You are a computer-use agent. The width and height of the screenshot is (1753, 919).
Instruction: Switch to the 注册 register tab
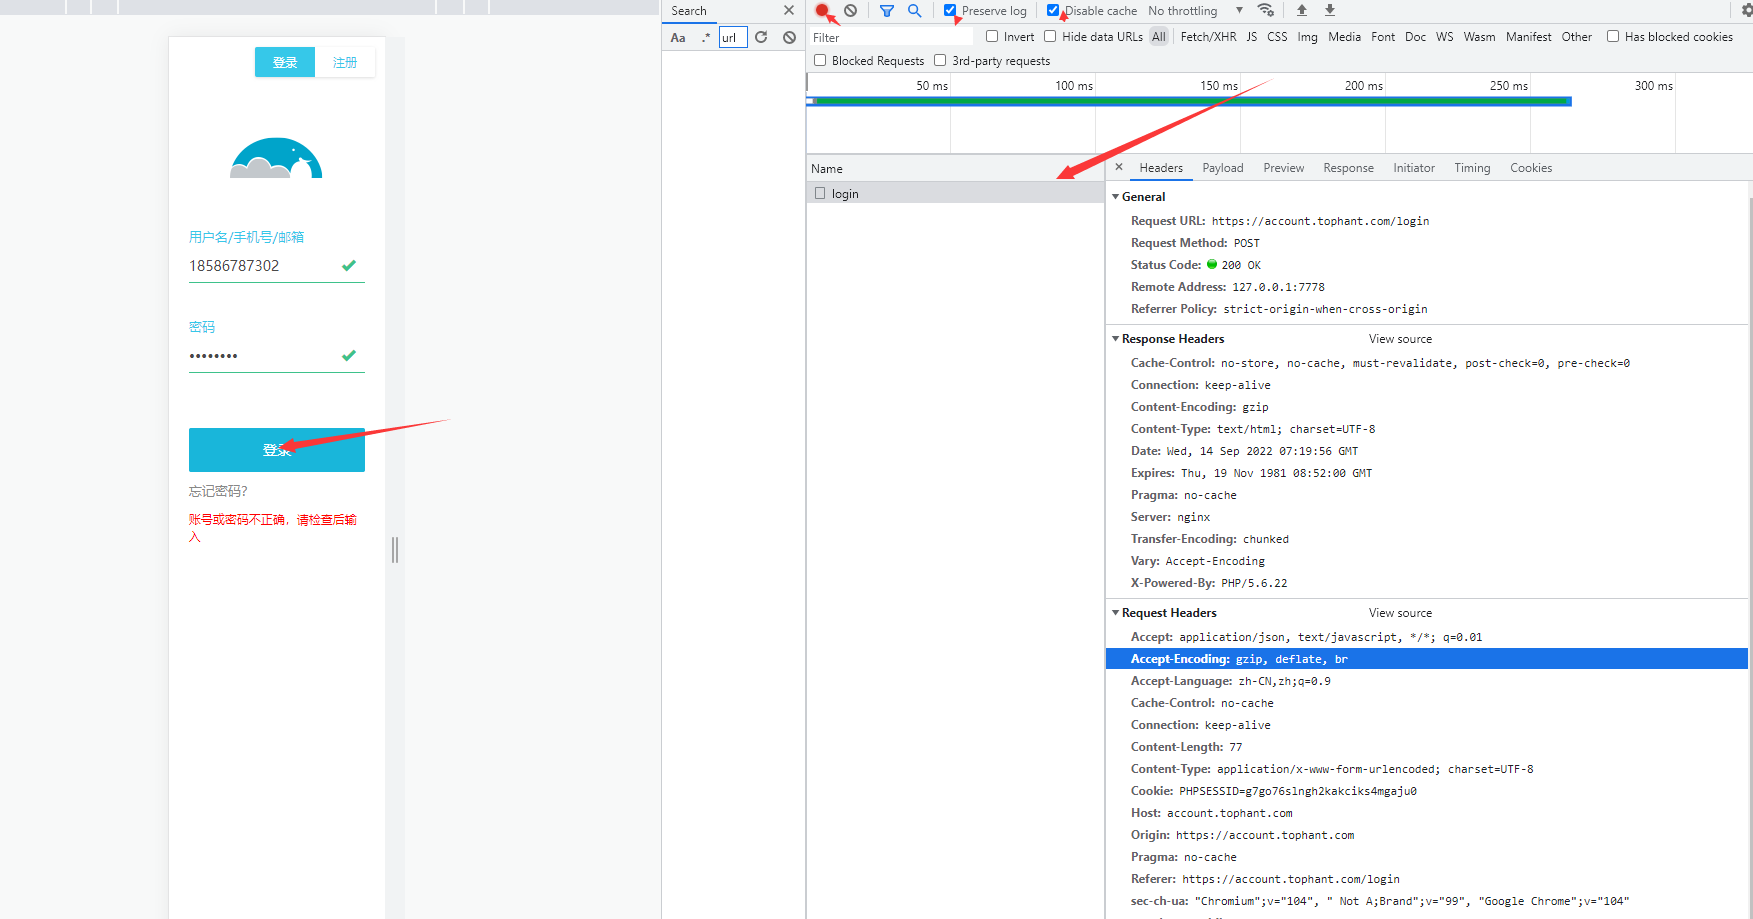pyautogui.click(x=345, y=62)
